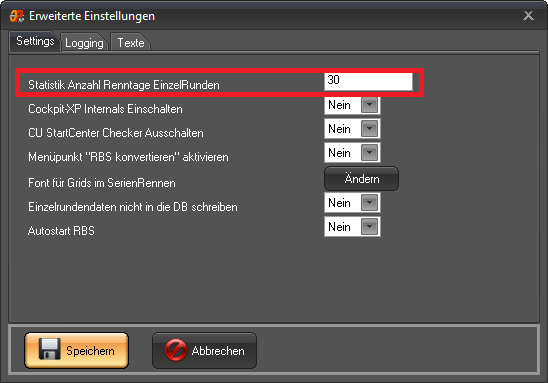Open the Cockpit-XP Internals Einschalten dropdown arrow

coord(369,105)
